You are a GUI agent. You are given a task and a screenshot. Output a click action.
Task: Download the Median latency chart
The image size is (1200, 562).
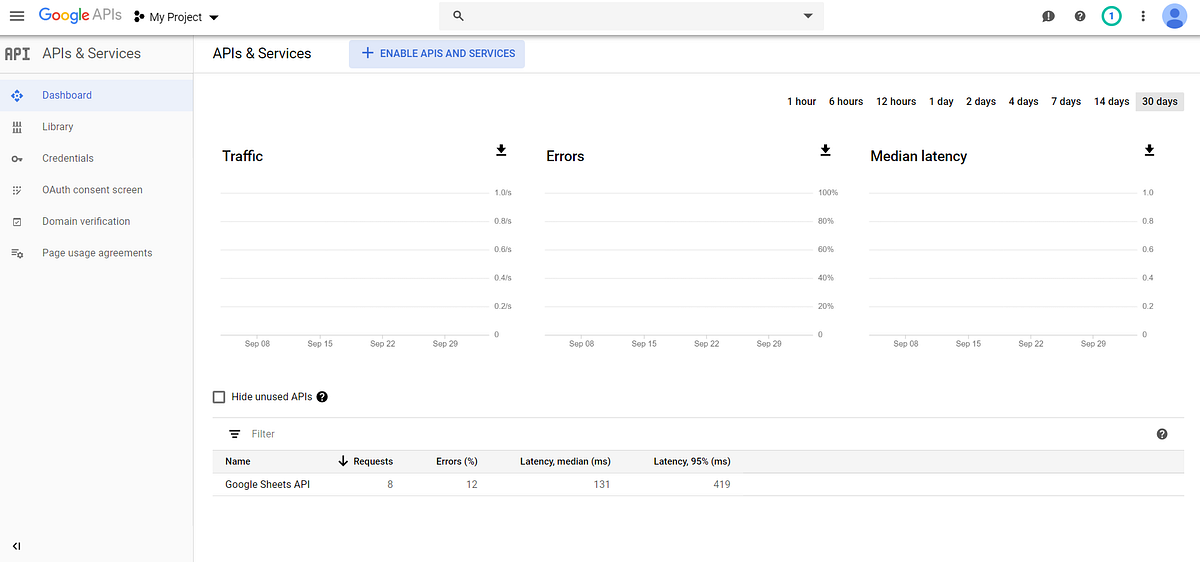tap(1149, 150)
